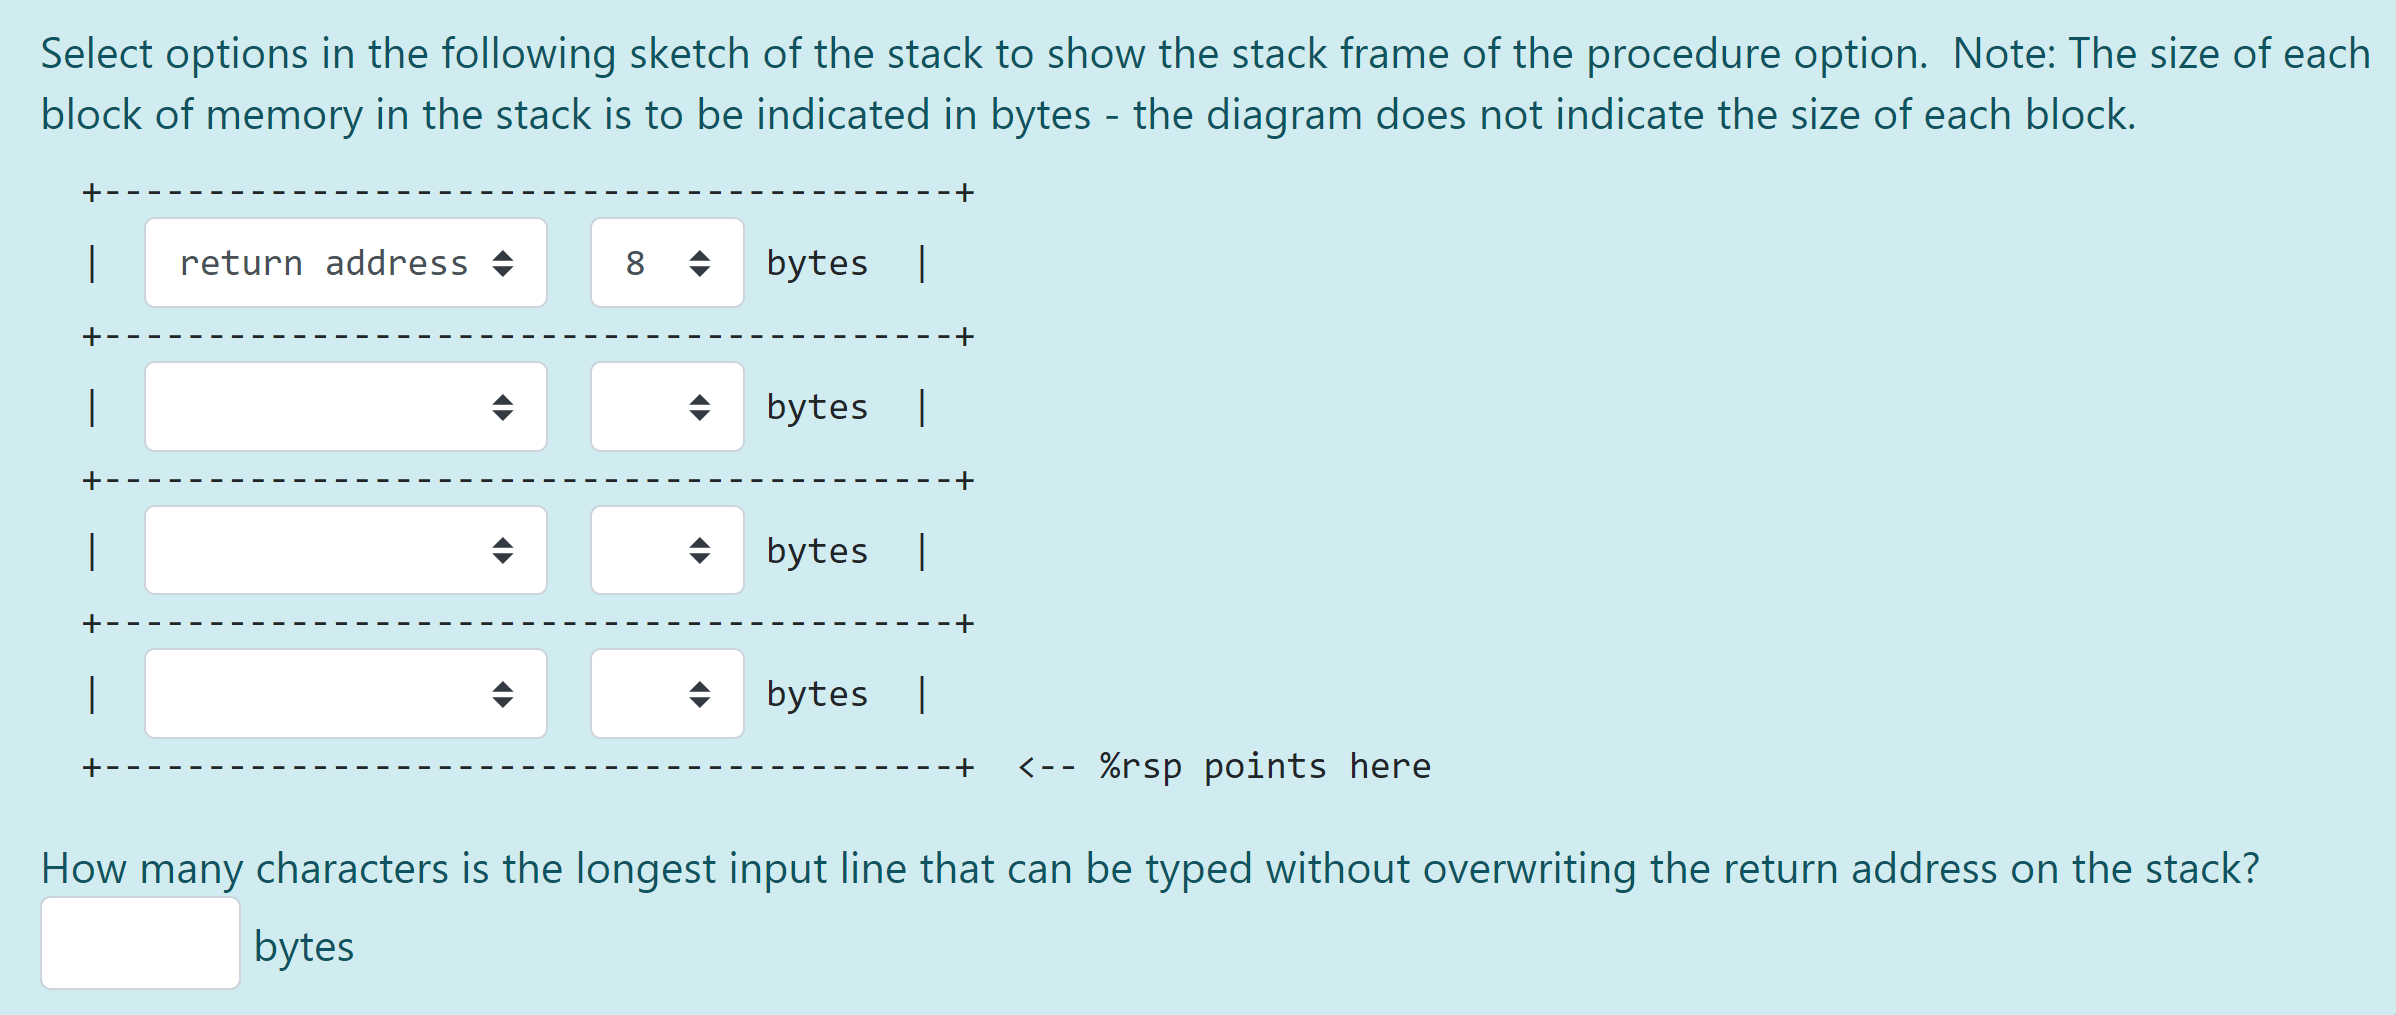Open the second row's empty label dropdown
This screenshot has width=2396, height=1015.
click(345, 406)
